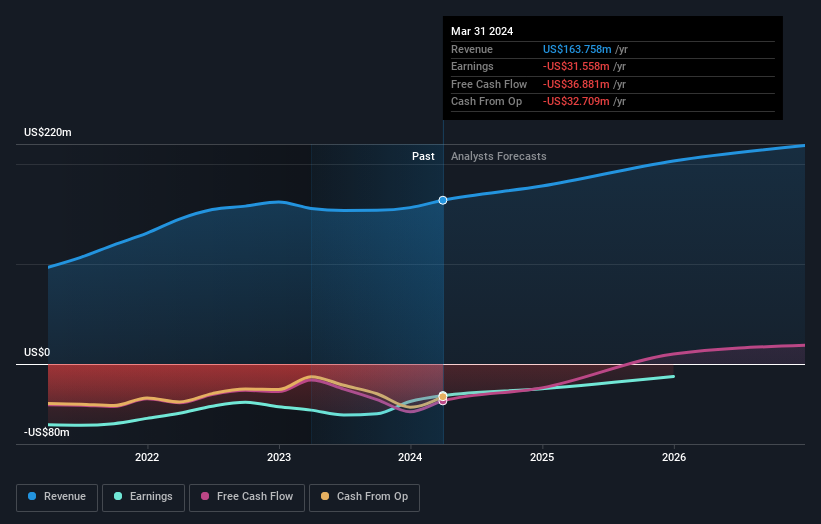Click the -US$32.709m cash from op value
Image resolution: width=821 pixels, height=524 pixels.
click(x=576, y=102)
